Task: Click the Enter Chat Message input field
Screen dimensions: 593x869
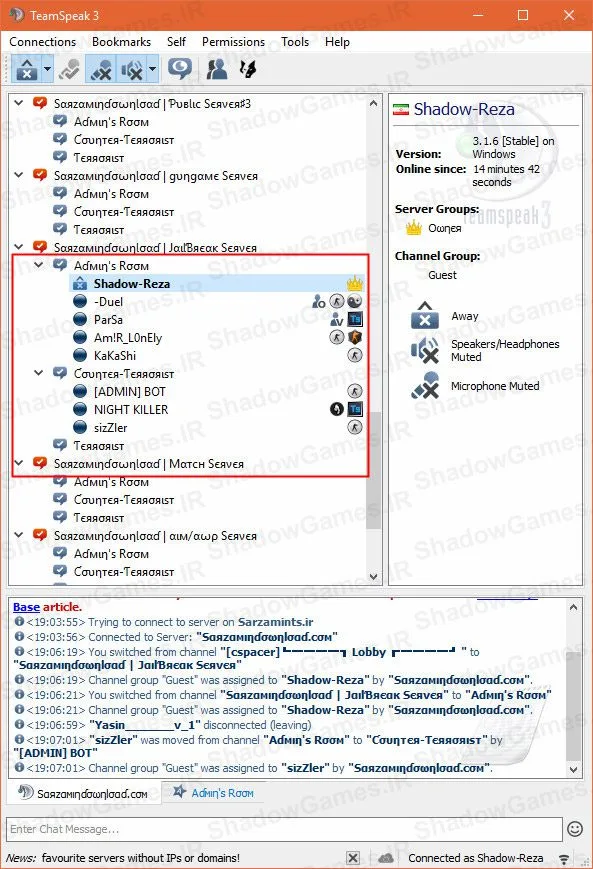Action: point(284,829)
